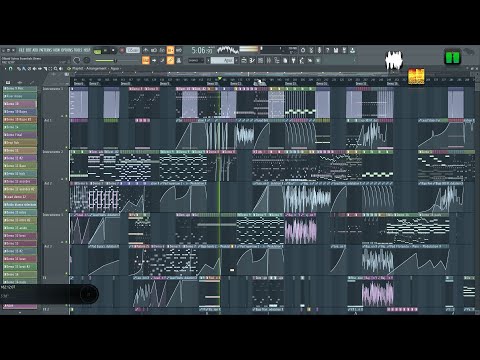Click the View channel rack toolbar icon
The width and height of the screenshot is (480, 360).
(x=260, y=60)
